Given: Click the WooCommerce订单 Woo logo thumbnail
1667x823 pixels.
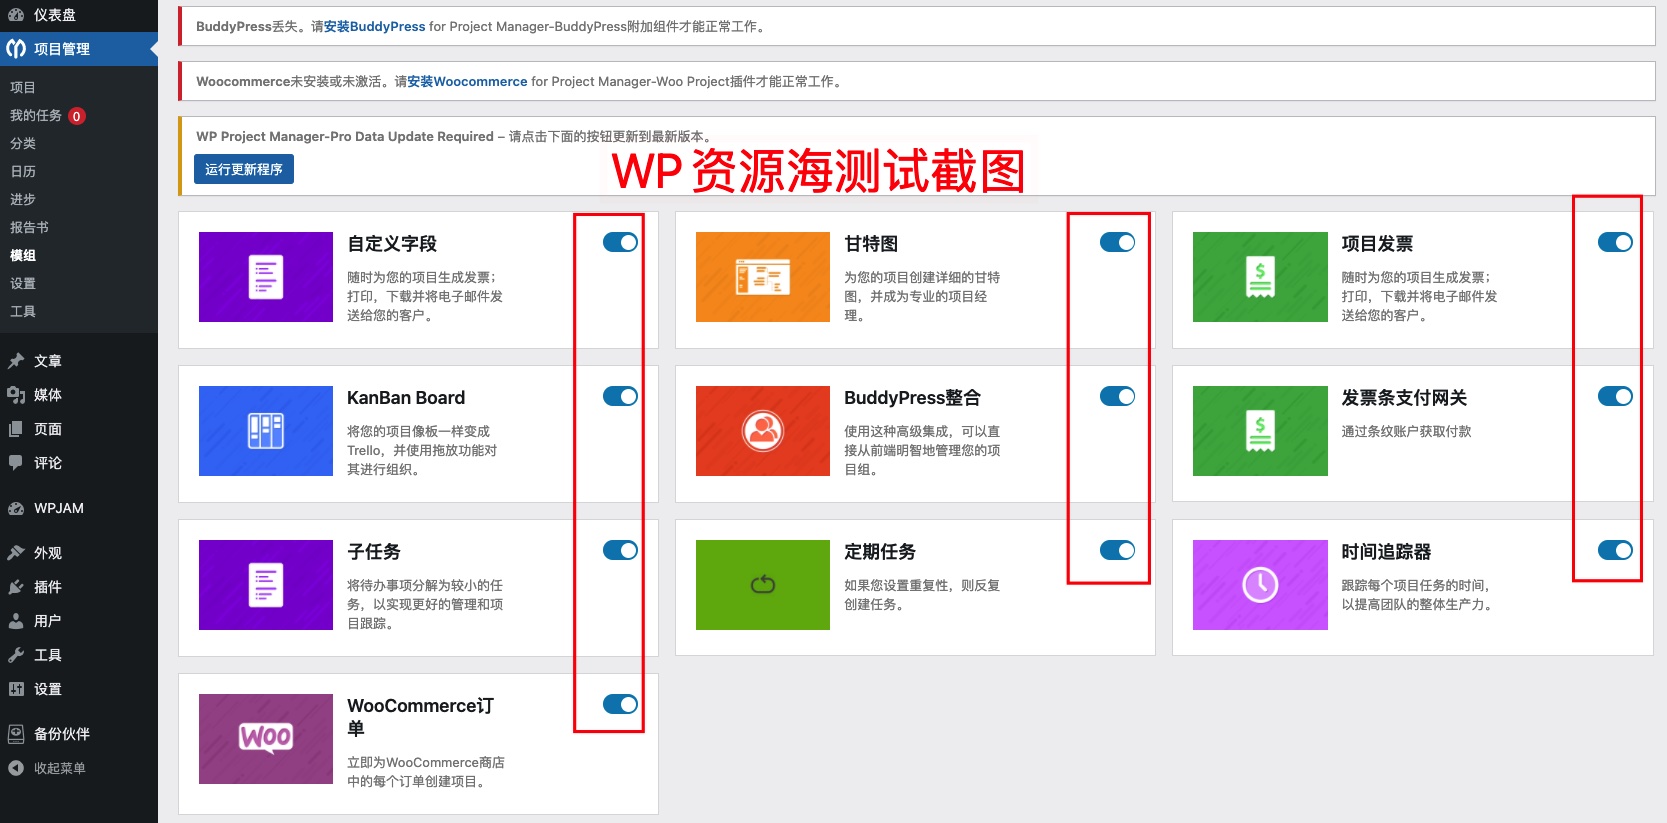Looking at the screenshot, I should pyautogui.click(x=266, y=739).
